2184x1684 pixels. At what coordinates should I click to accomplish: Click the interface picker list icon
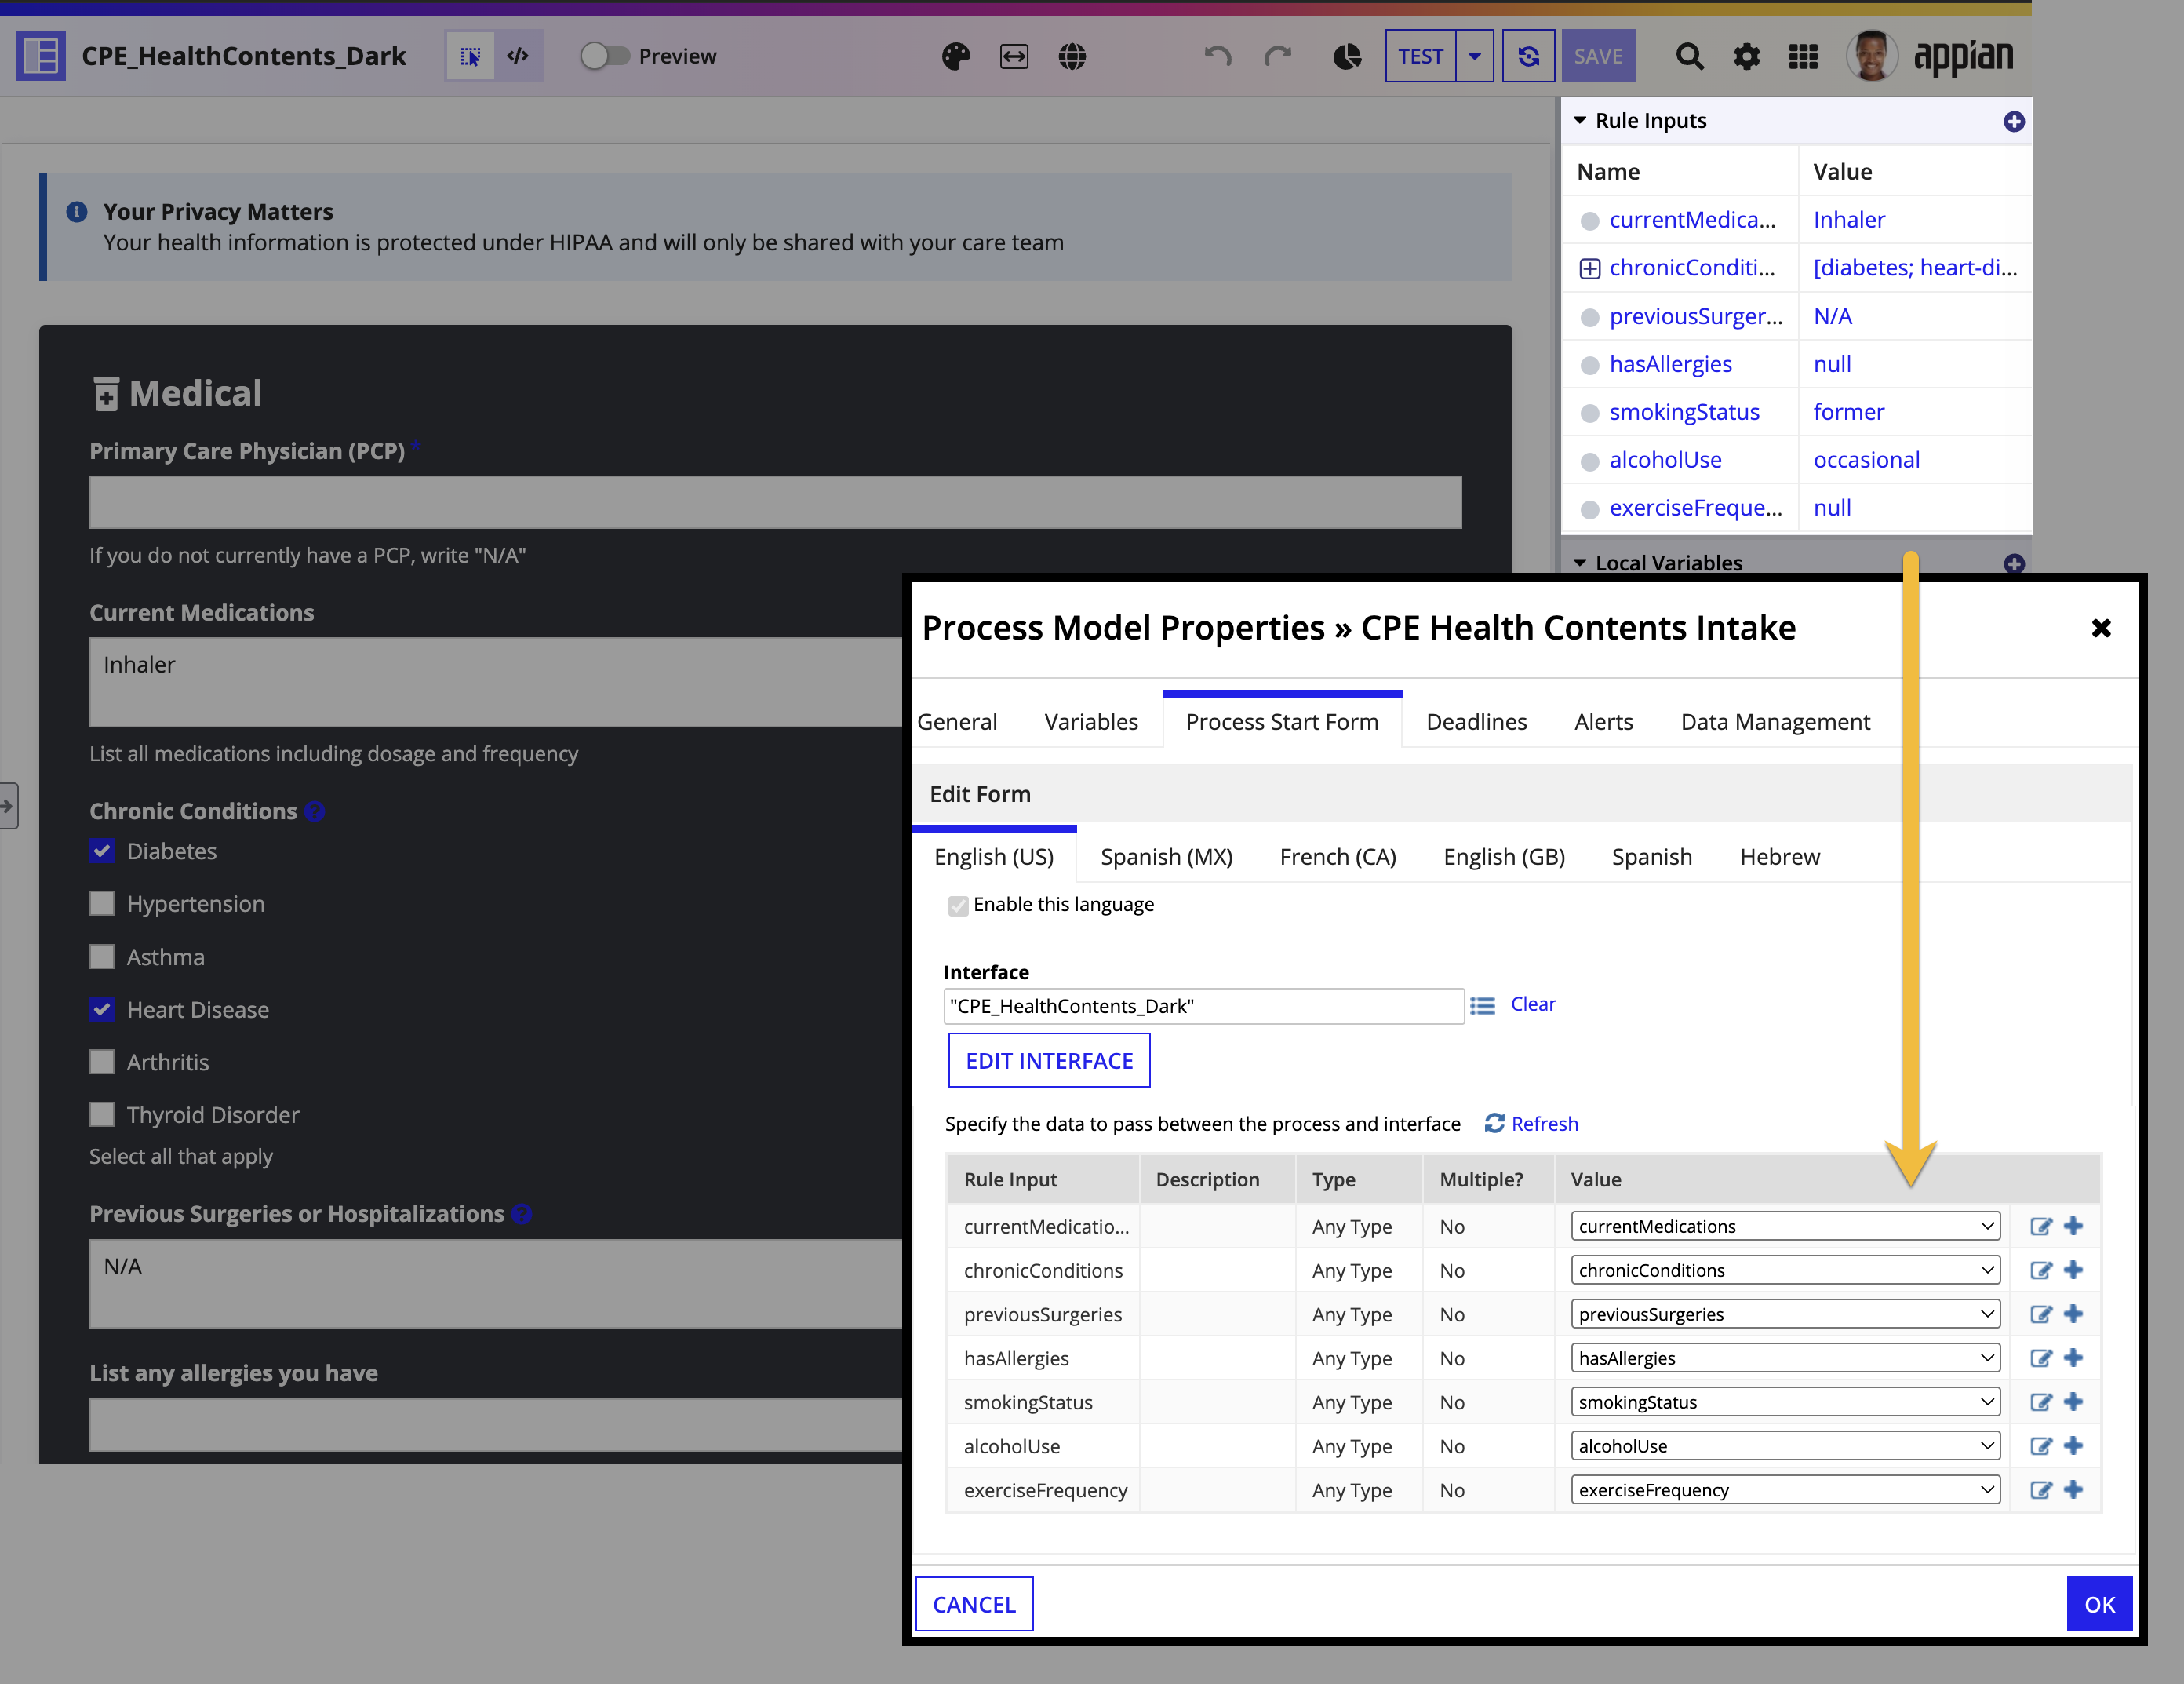1482,1006
